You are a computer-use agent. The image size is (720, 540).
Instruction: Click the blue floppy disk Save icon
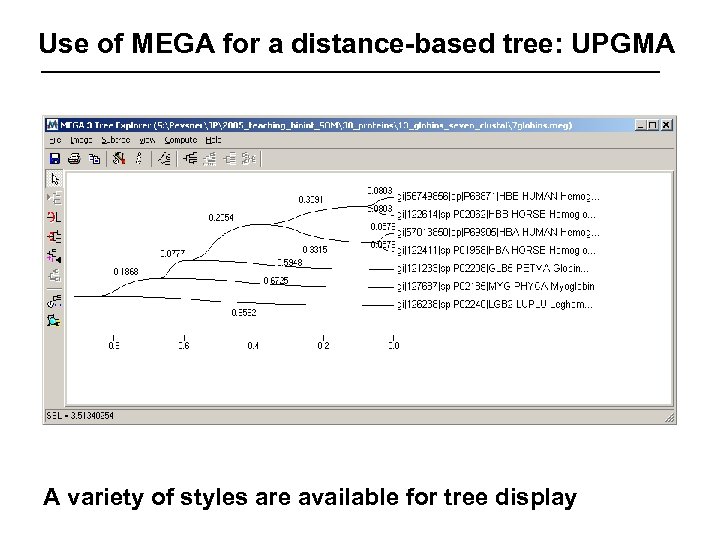point(55,159)
